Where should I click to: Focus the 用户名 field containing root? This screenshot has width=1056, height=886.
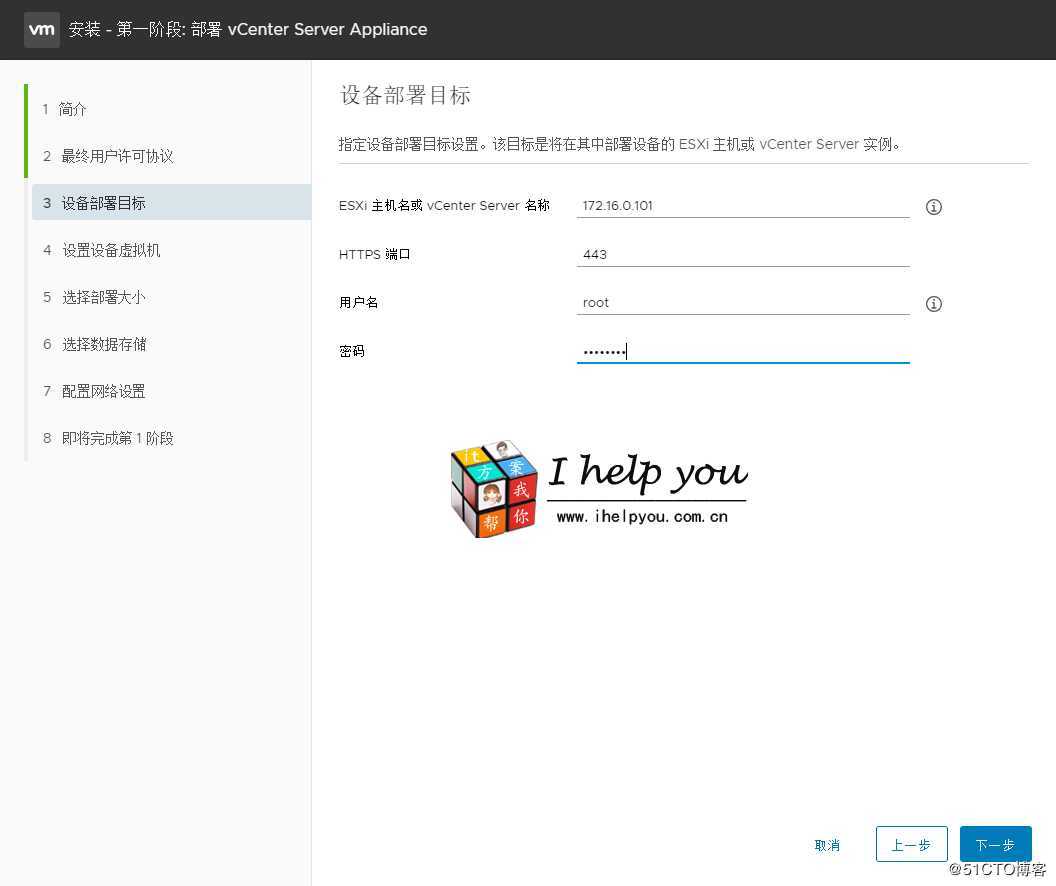pos(743,303)
